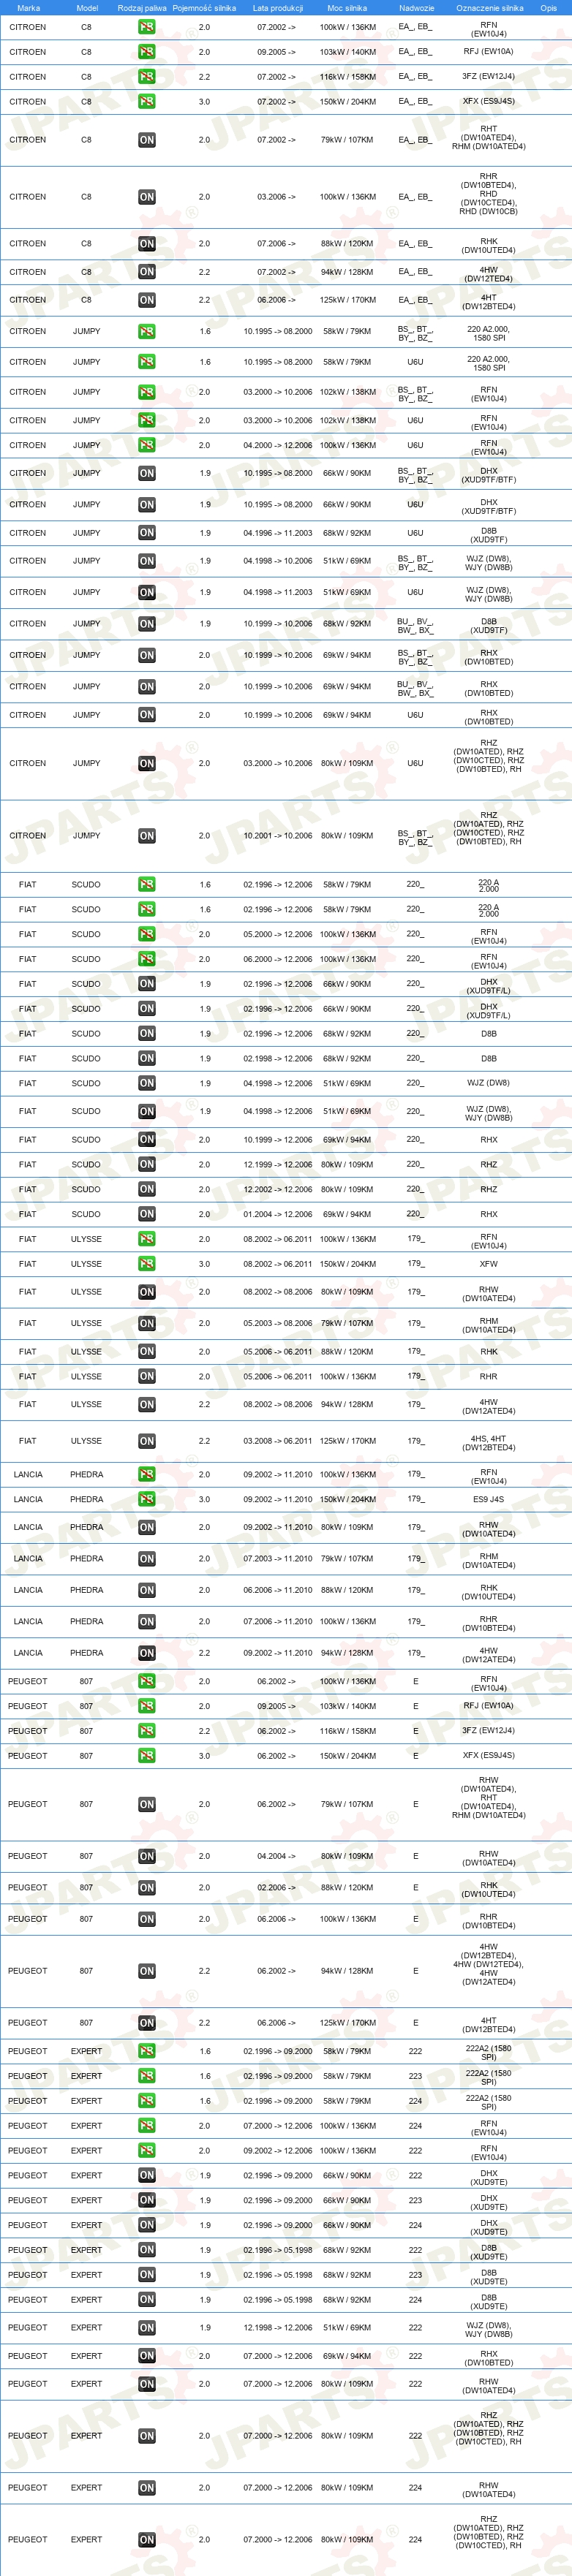Screen dimensions: 572x2576
Task: Click the Oznaczenie silnika column header
Action: [x=489, y=8]
